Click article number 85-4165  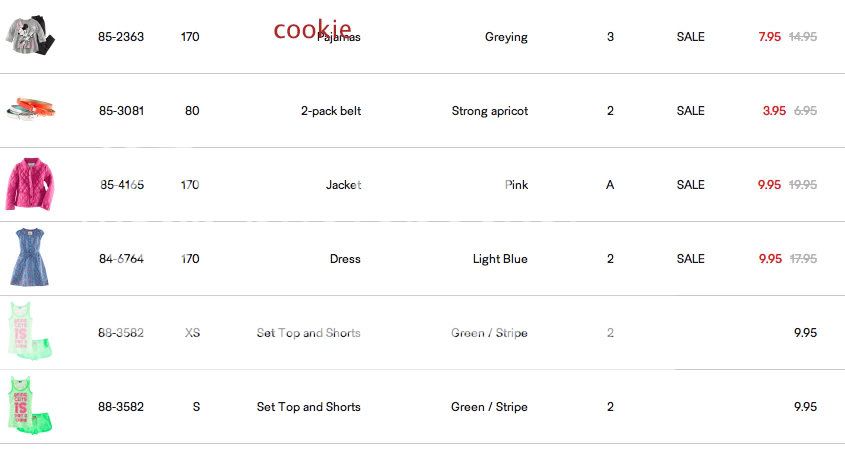[x=122, y=185]
